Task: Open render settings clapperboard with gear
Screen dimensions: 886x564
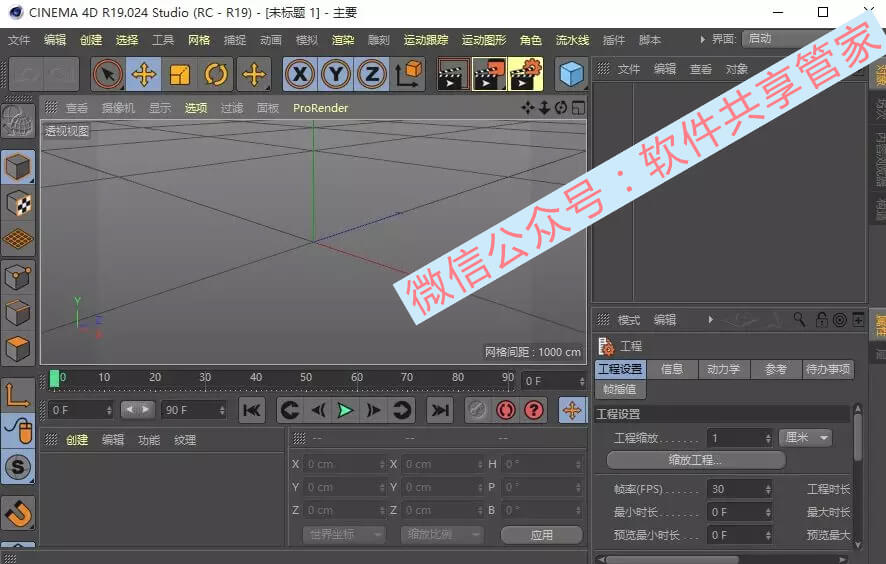Action: pyautogui.click(x=526, y=74)
